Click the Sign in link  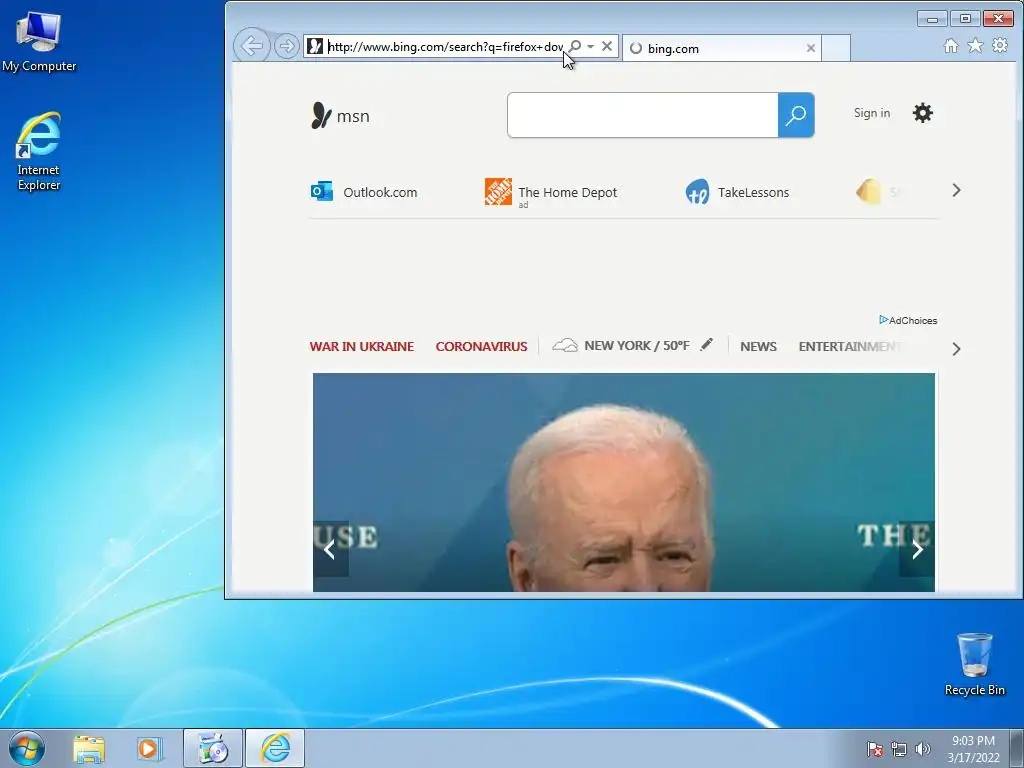pyautogui.click(x=872, y=113)
